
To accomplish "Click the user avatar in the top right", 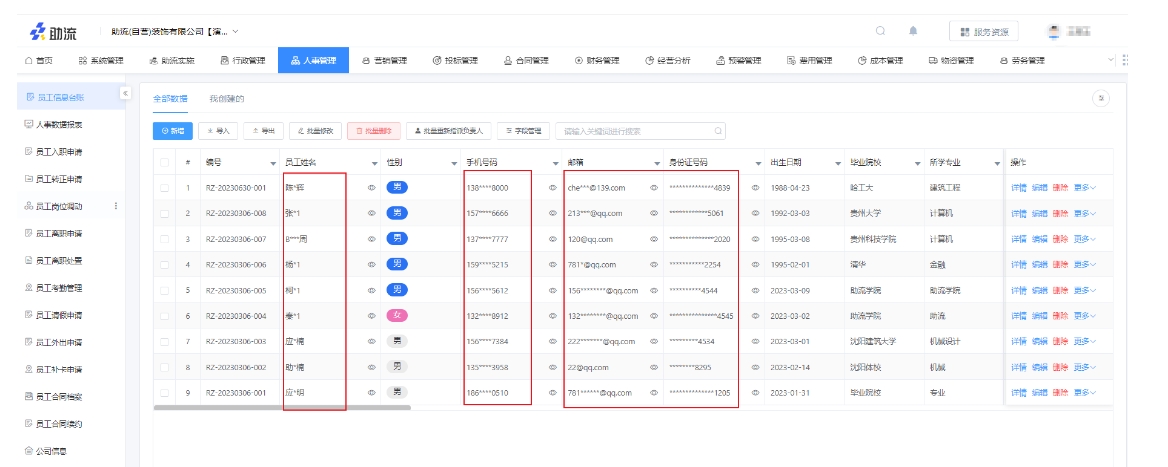I will (x=1054, y=31).
